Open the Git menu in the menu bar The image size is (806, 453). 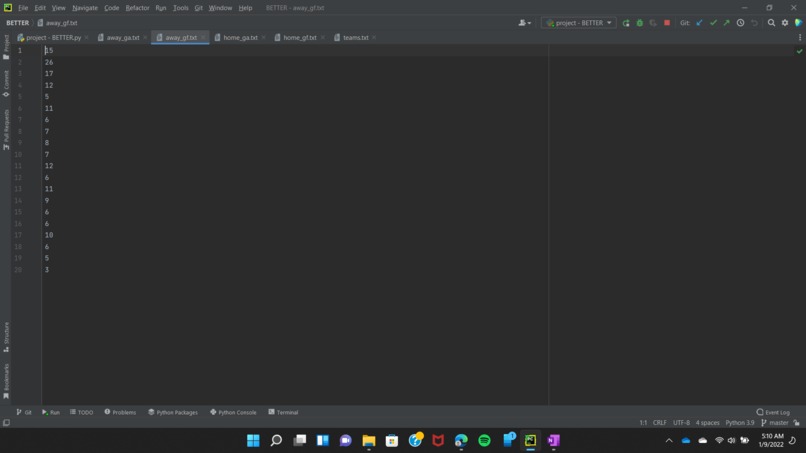pyautogui.click(x=198, y=8)
